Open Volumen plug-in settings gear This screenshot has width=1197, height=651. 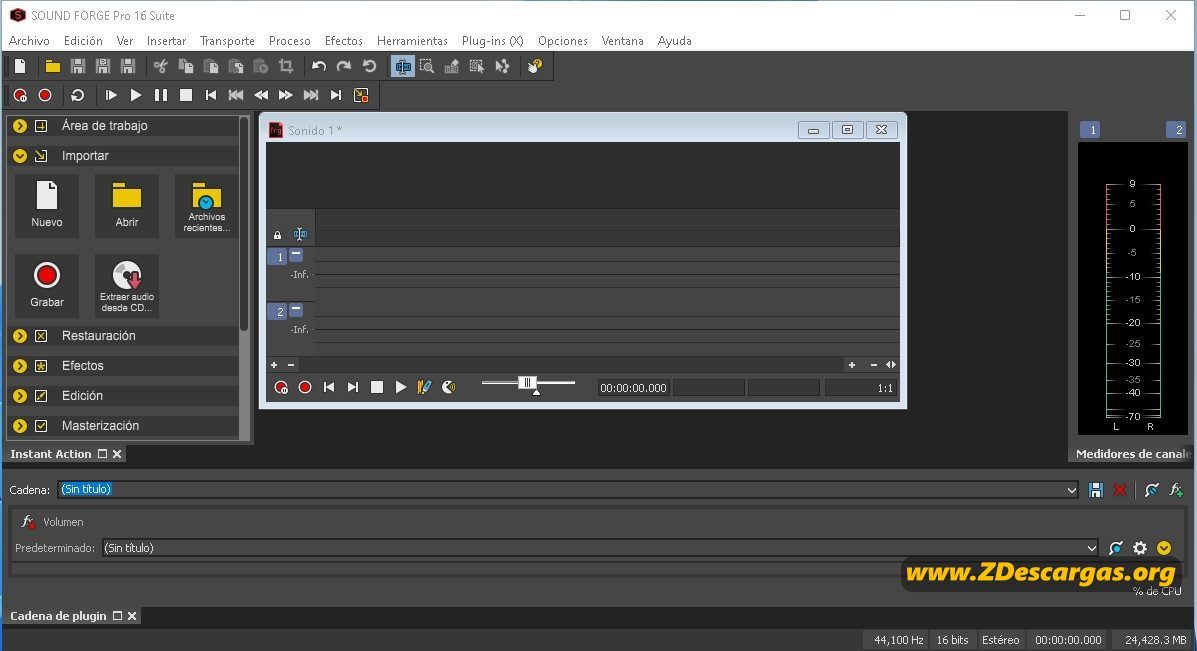click(x=1140, y=548)
